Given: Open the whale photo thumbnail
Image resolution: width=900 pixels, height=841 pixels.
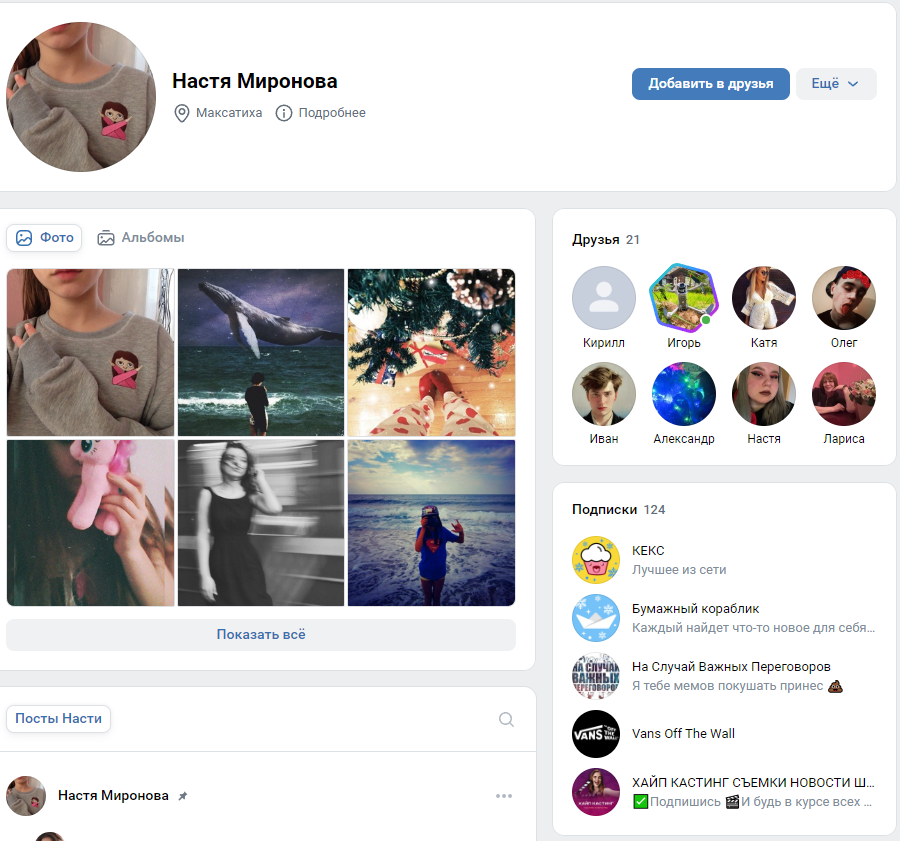Looking at the screenshot, I should point(261,352).
